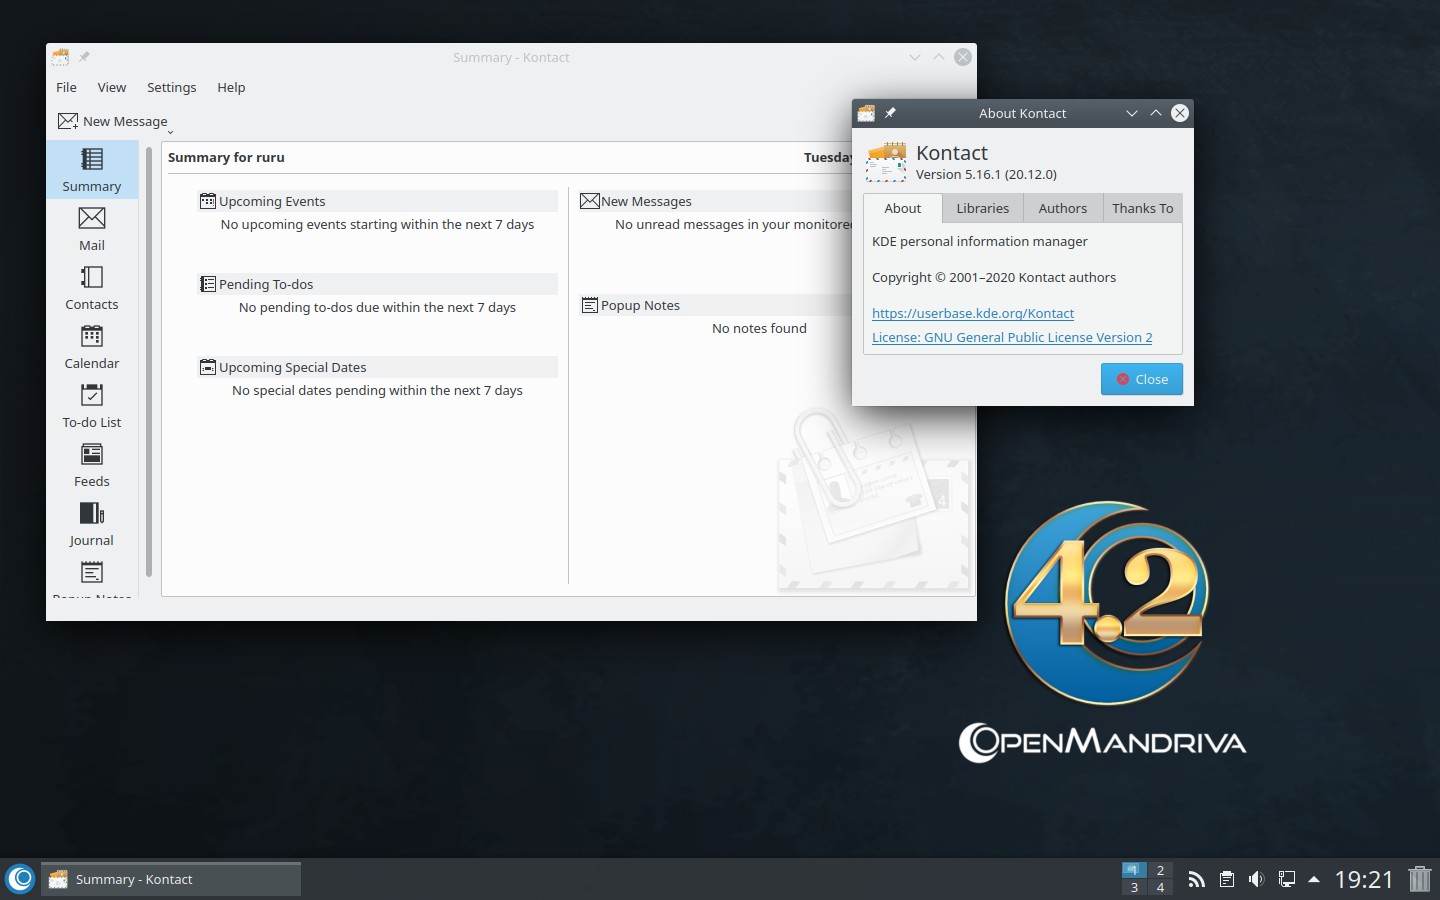This screenshot has height=900, width=1440.
Task: Open the userbase.kde.org/Kontact link
Action: point(973,313)
